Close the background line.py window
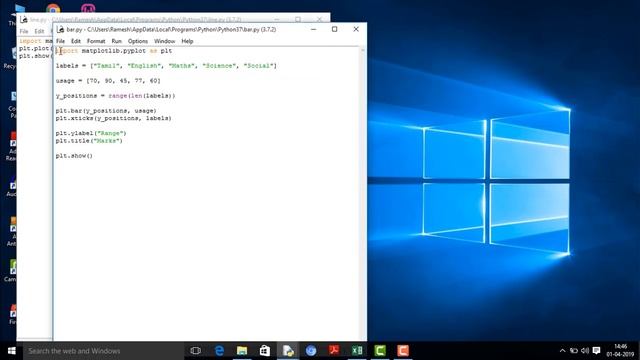Viewport: 640px width, 360px height. [320, 19]
